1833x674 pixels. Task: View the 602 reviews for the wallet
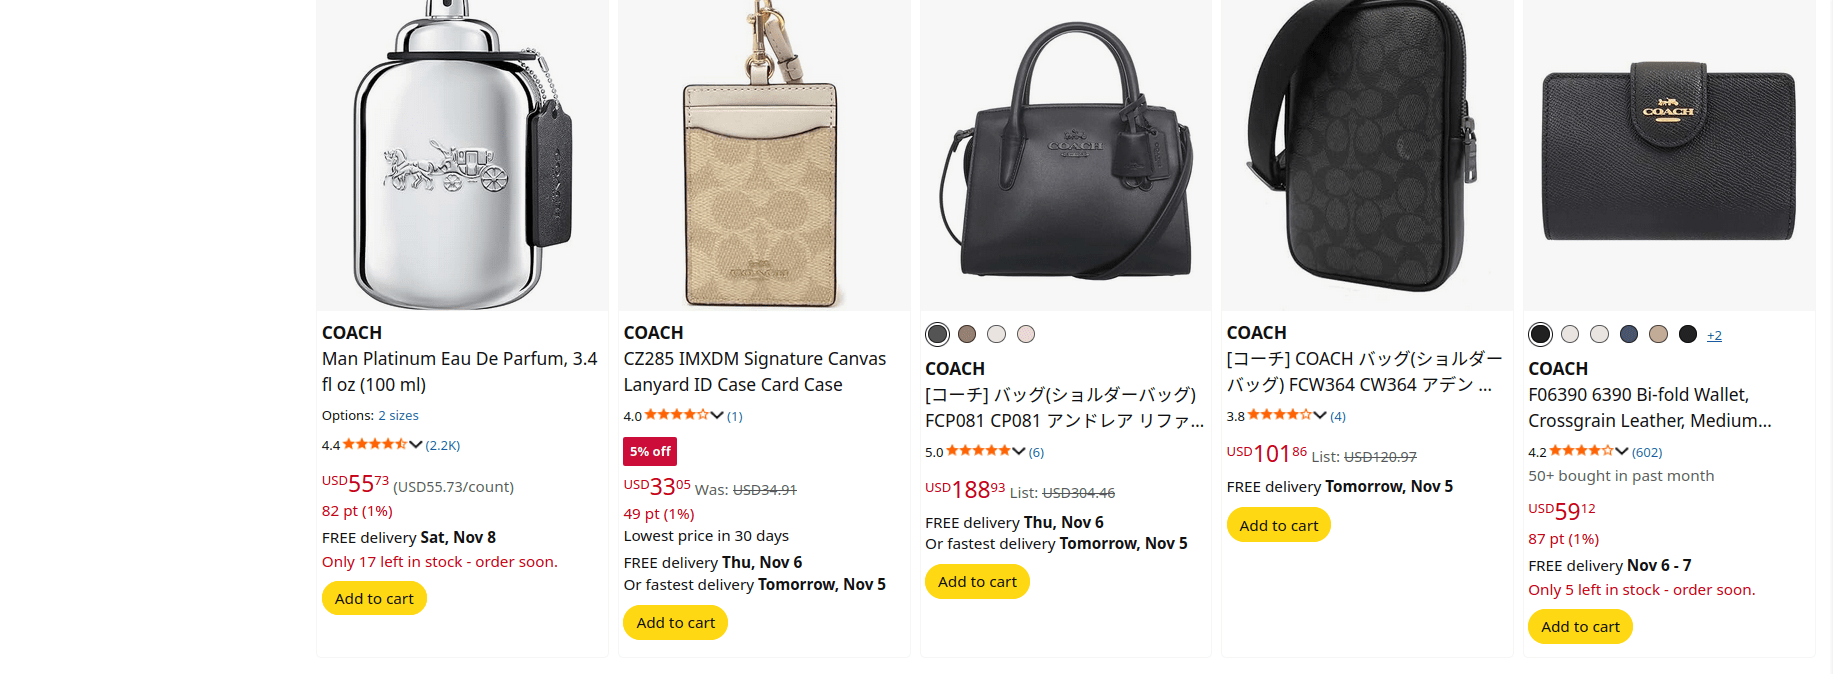(1647, 453)
